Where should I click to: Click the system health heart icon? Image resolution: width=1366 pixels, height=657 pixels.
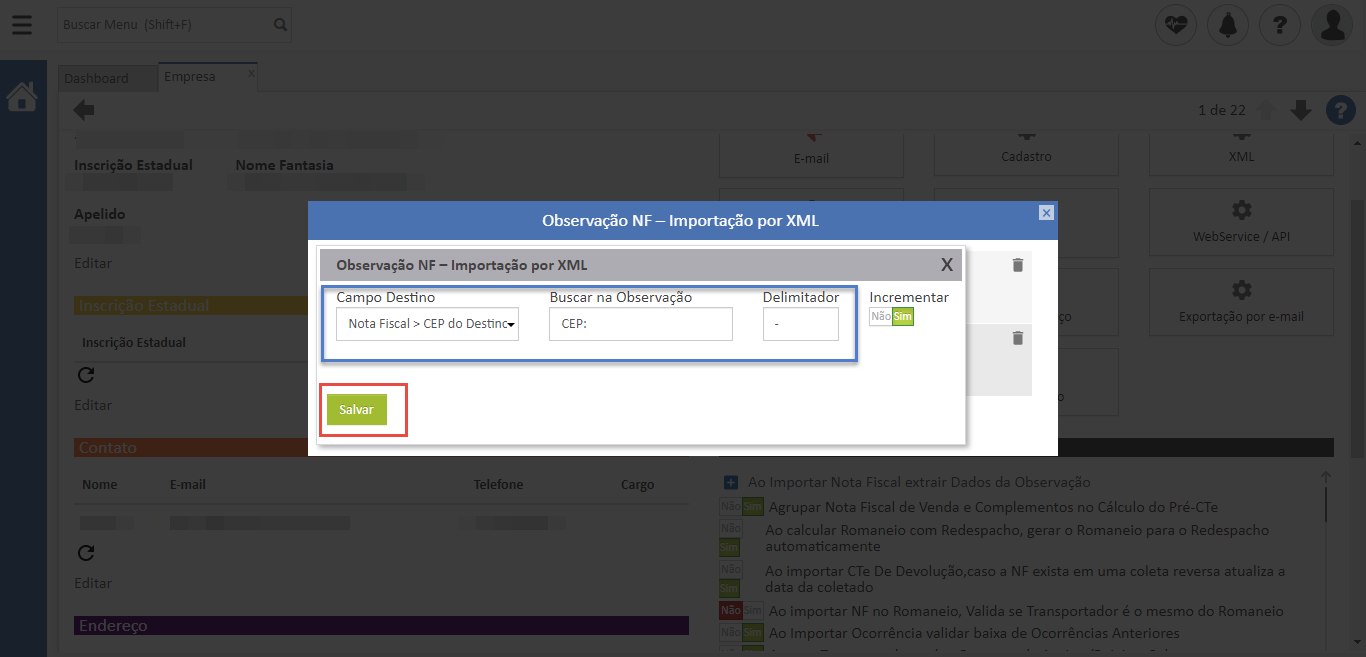[x=1175, y=25]
